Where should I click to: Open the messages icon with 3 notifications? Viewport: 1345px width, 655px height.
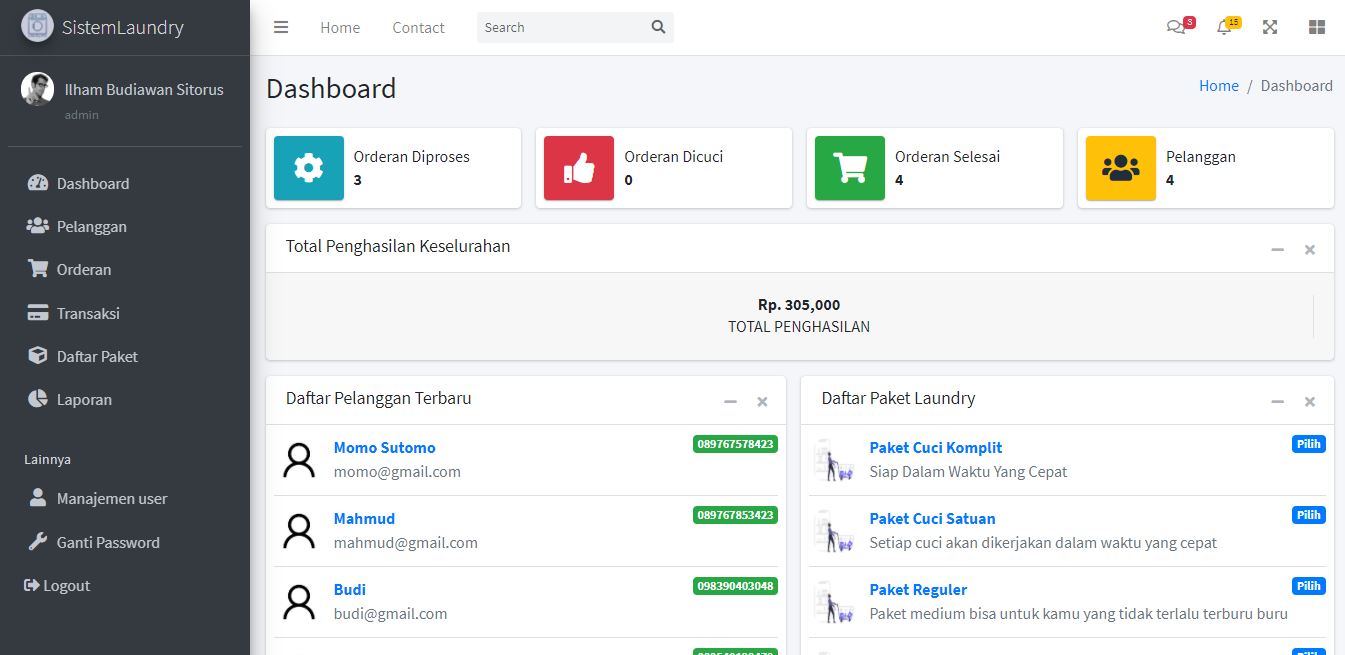click(1176, 27)
